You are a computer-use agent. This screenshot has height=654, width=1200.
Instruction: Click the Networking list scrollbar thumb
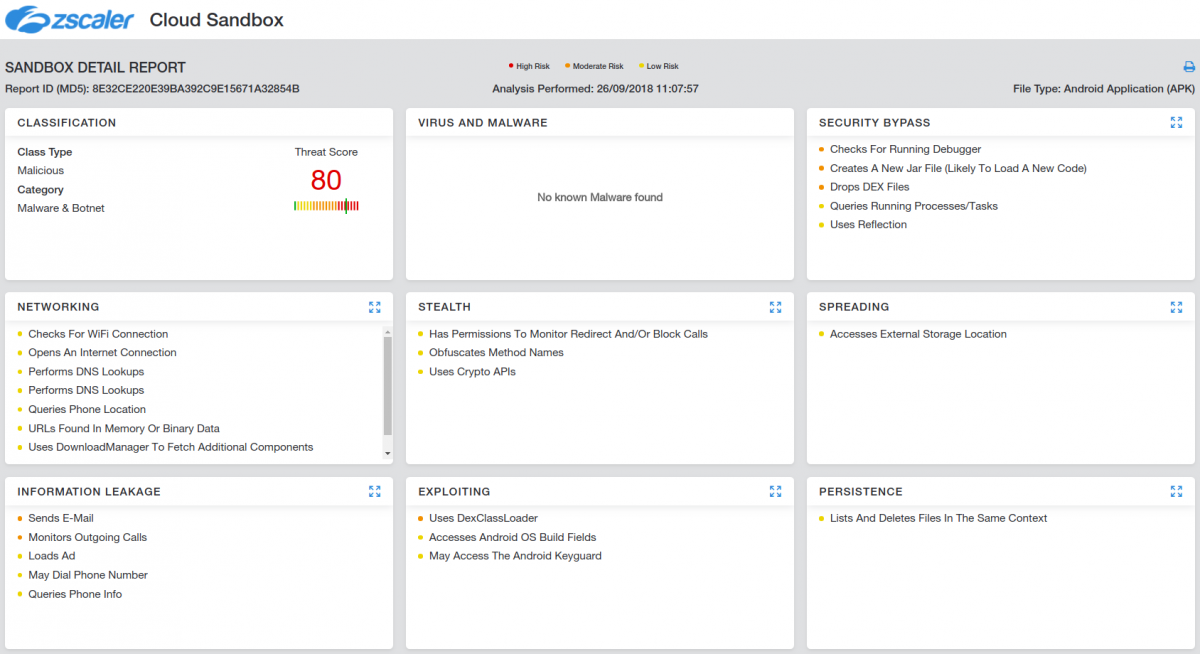[388, 385]
